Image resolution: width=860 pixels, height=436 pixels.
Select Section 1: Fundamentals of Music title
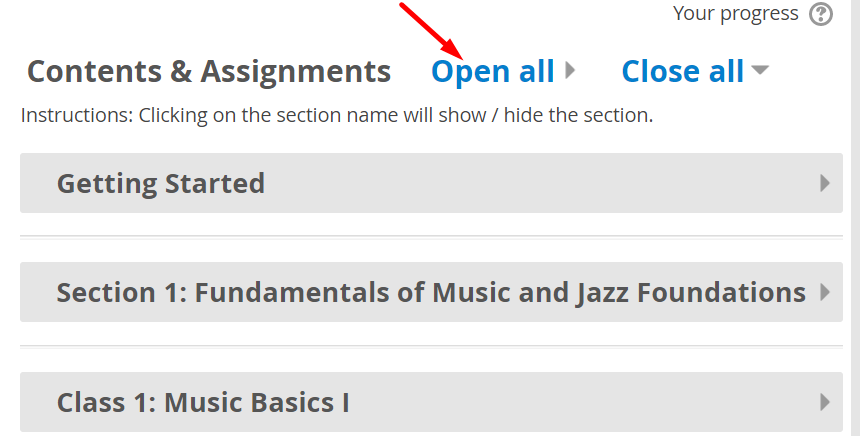coord(431,292)
